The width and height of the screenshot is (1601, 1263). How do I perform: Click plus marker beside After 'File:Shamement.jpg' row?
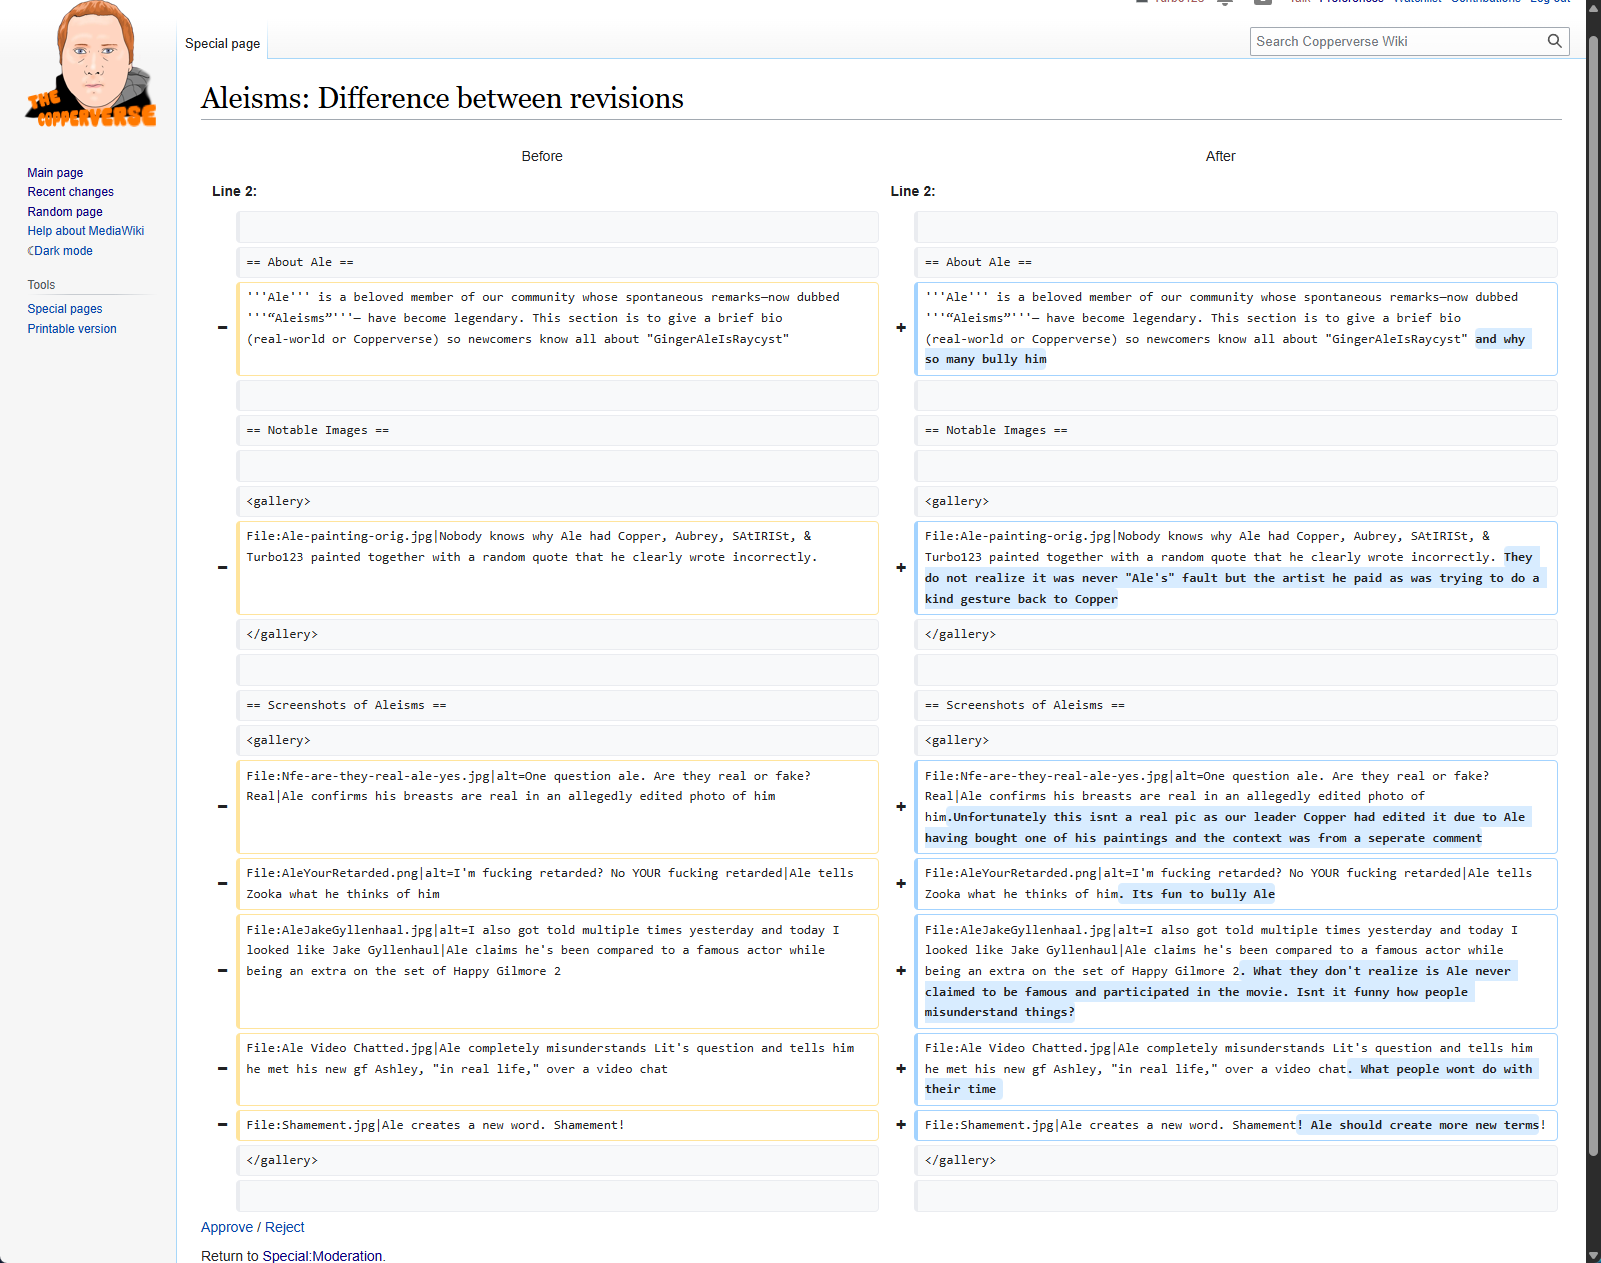(x=901, y=1125)
